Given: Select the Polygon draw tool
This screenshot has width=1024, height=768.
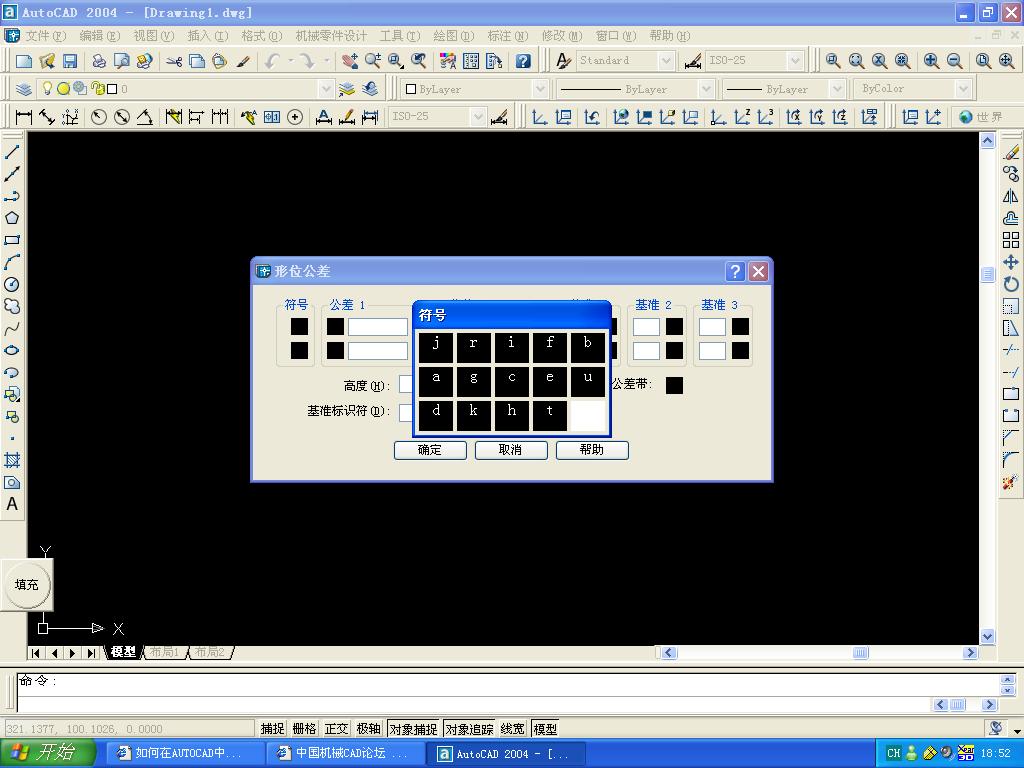Looking at the screenshot, I should [x=12, y=218].
